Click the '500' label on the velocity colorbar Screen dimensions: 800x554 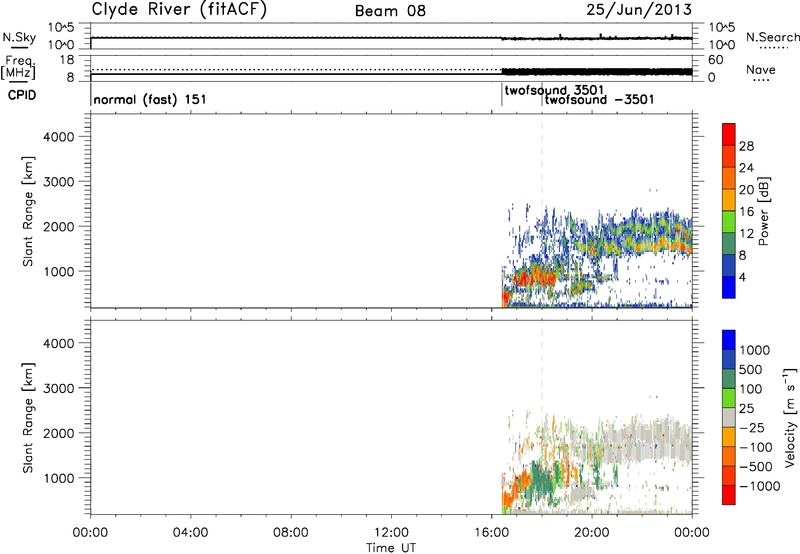pyautogui.click(x=751, y=369)
